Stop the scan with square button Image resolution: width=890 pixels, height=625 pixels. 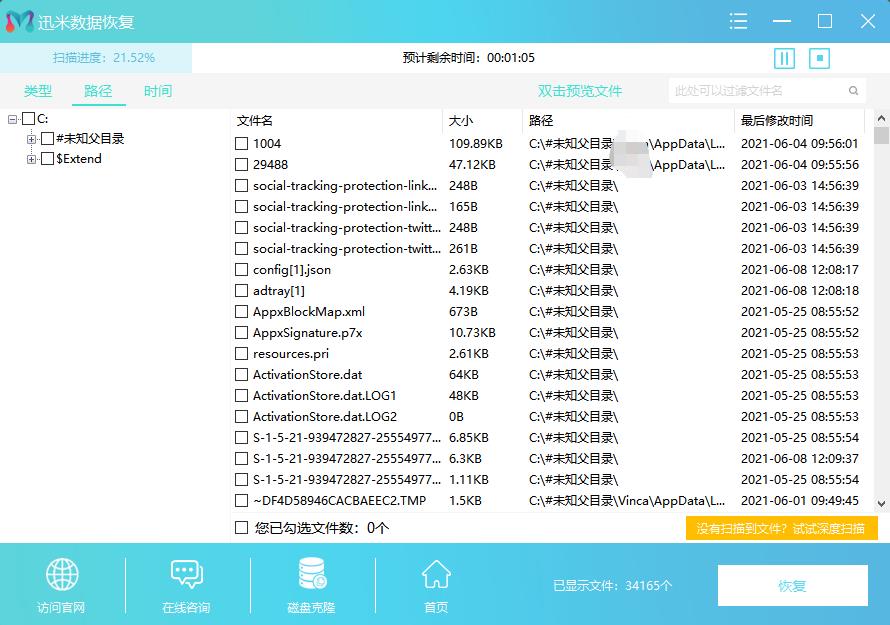point(820,58)
